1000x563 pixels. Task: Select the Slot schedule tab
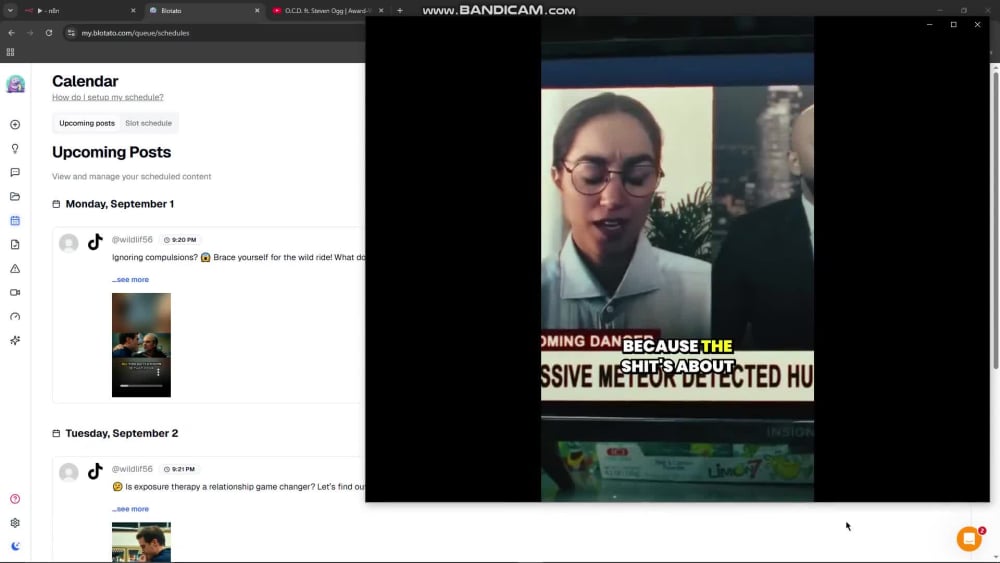(x=148, y=123)
